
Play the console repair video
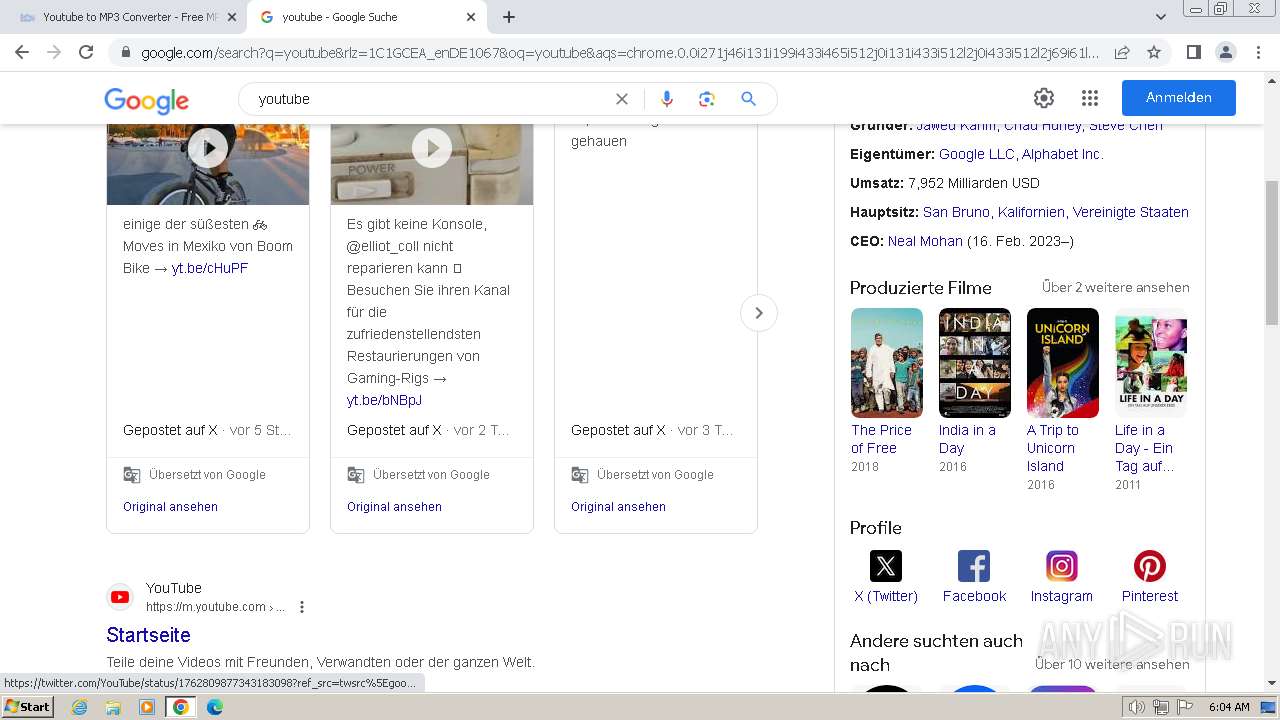[432, 148]
